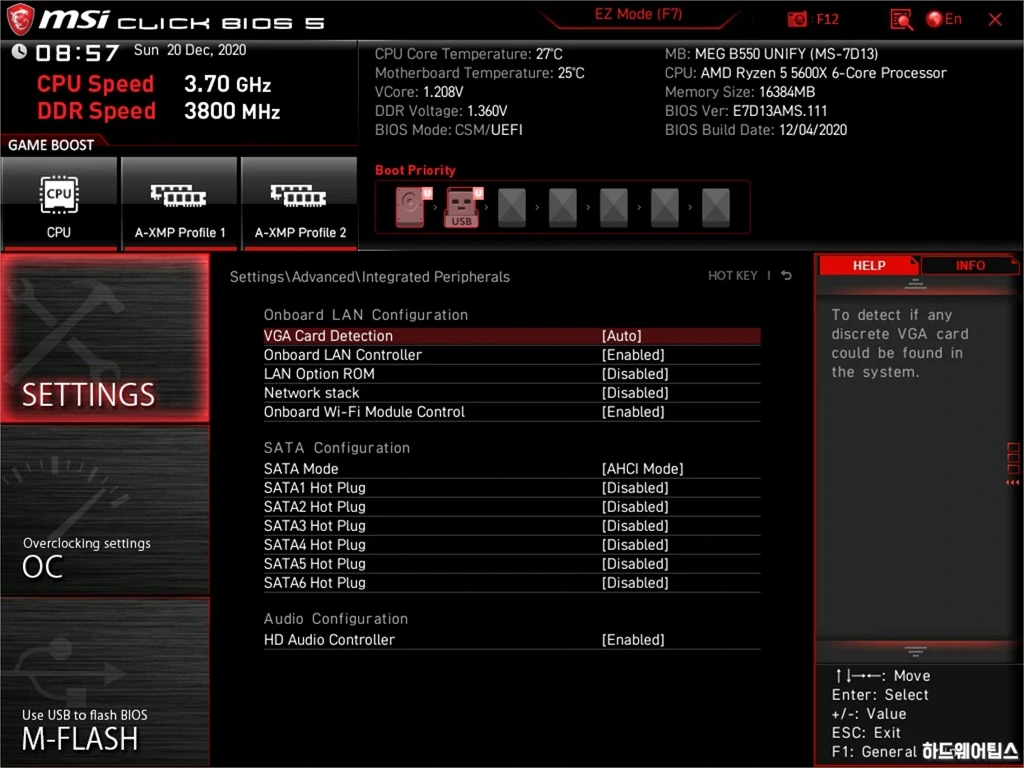Change SATA1 Hot Plug Disabled value
The width and height of the screenshot is (1024, 768).
(x=635, y=487)
